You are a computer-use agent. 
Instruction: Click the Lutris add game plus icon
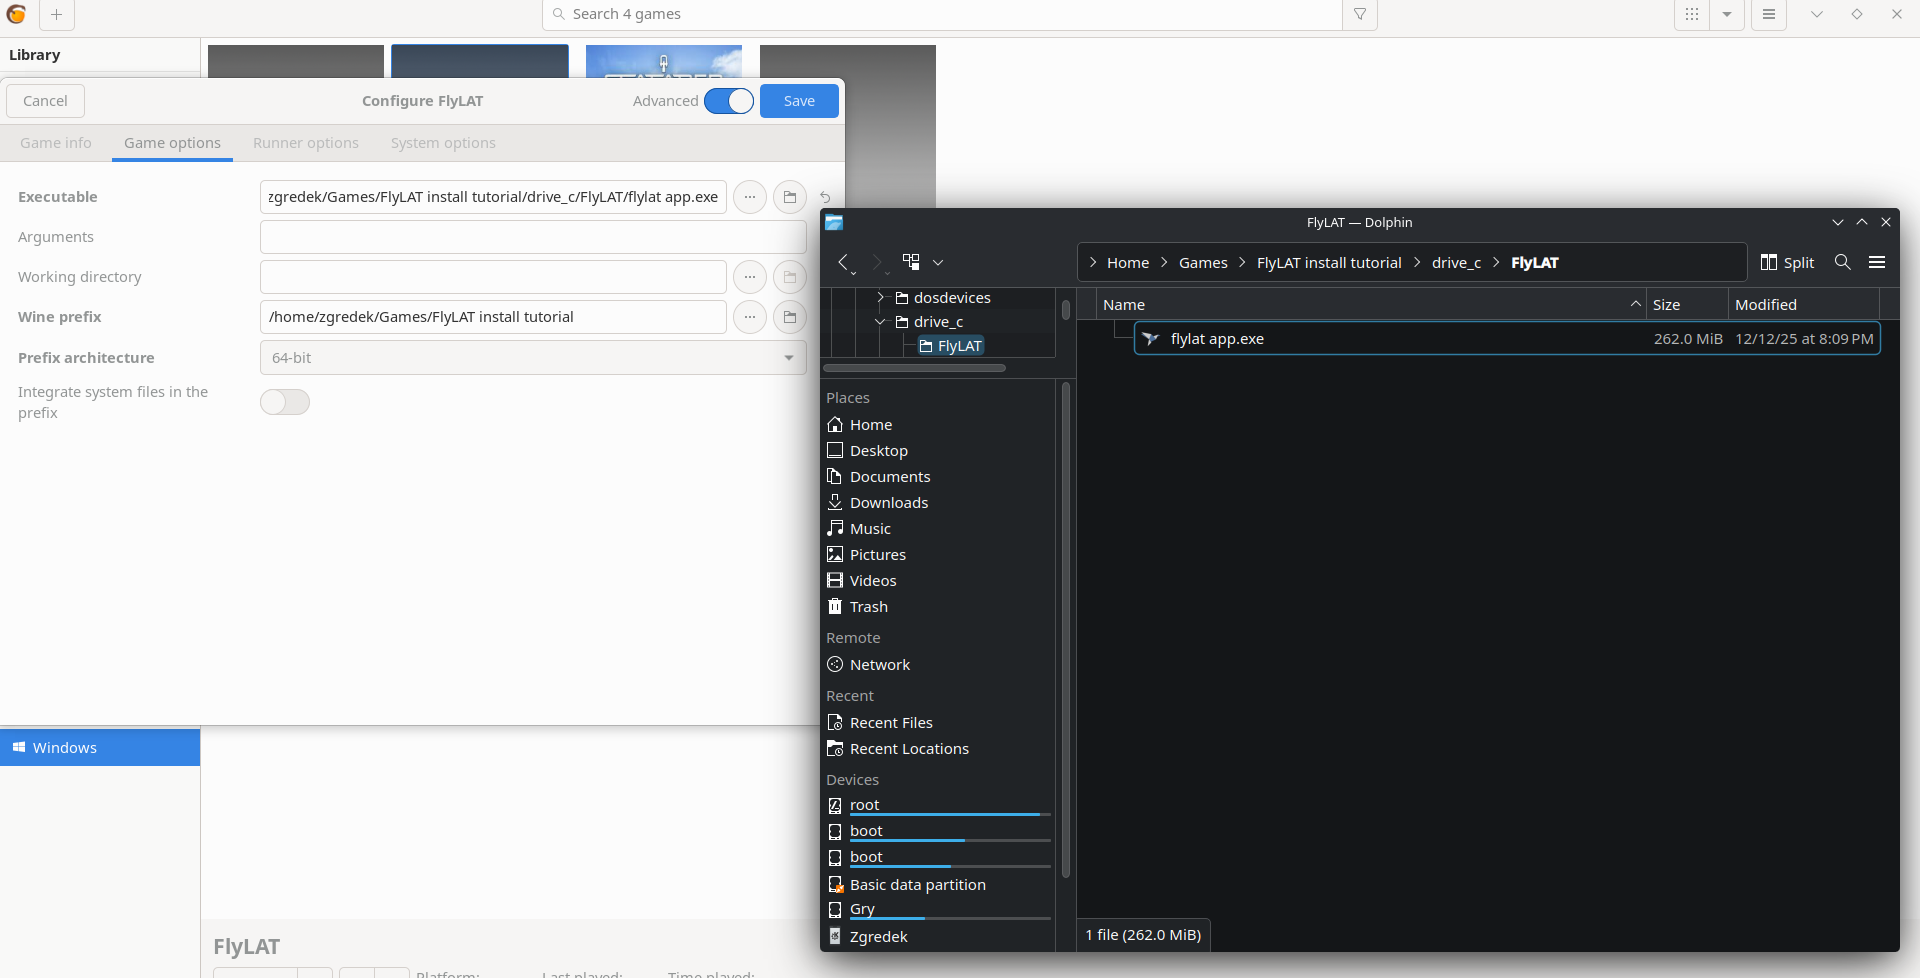(56, 15)
